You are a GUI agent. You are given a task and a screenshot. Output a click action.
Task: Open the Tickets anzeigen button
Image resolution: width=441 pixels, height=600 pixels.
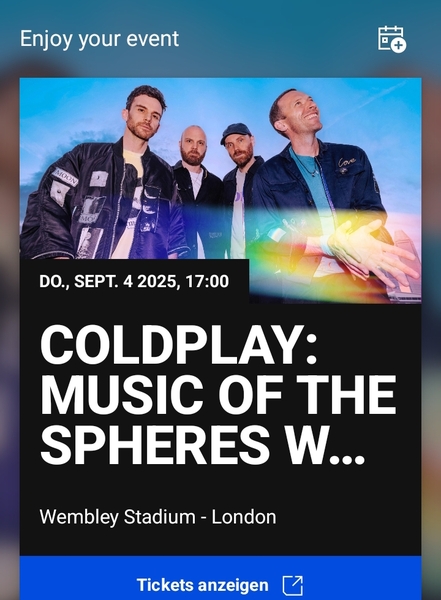220,578
